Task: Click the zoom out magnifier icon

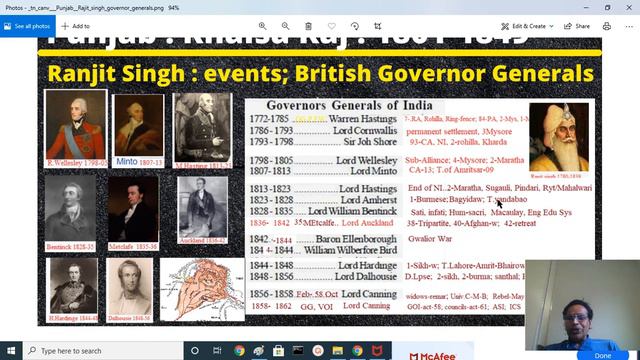Action: pos(285,26)
